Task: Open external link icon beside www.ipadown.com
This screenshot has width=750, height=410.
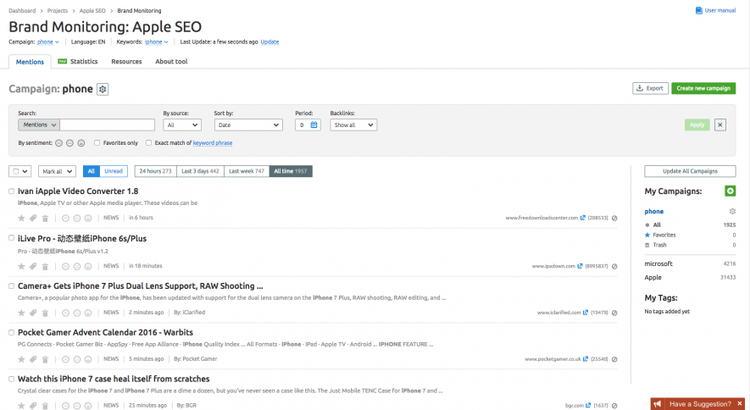Action: (580, 266)
